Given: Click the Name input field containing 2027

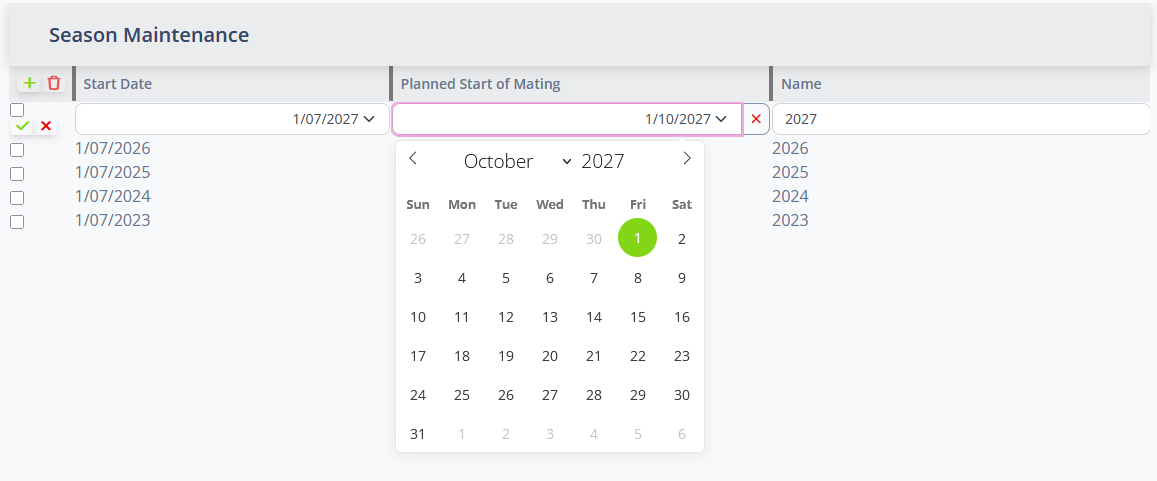Looking at the screenshot, I should 960,119.
